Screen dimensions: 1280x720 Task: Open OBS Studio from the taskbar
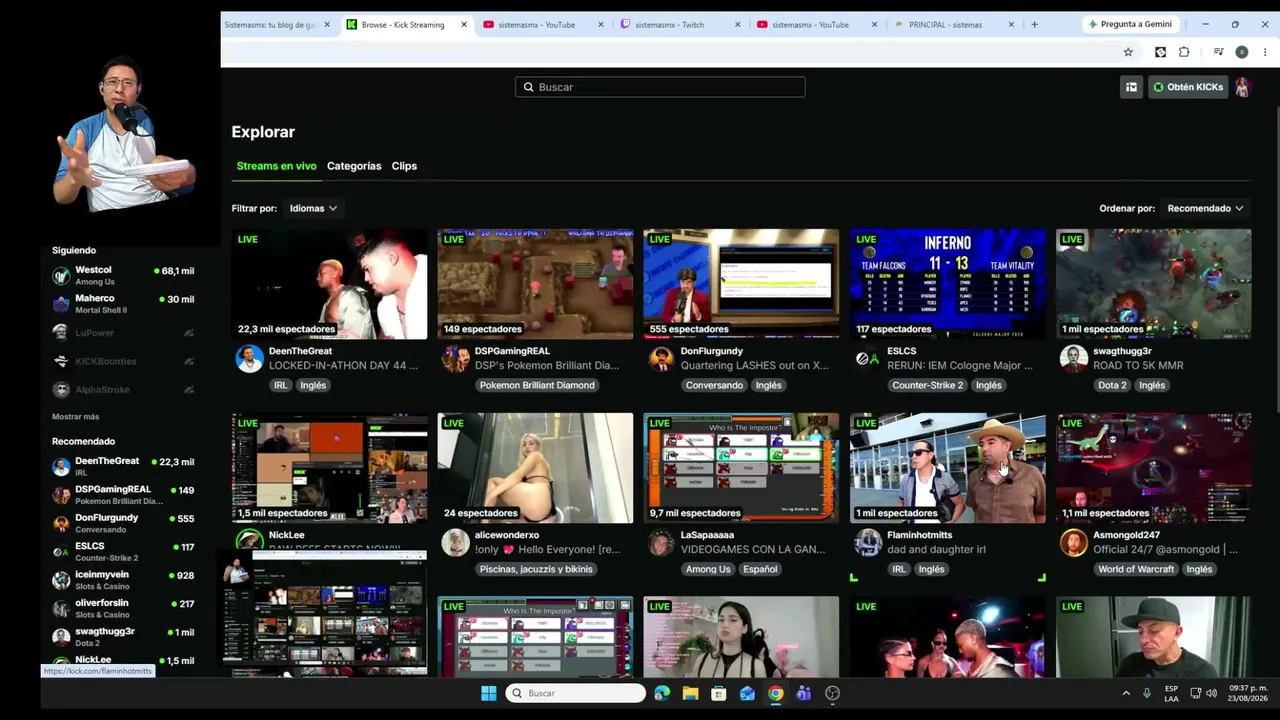pos(832,693)
